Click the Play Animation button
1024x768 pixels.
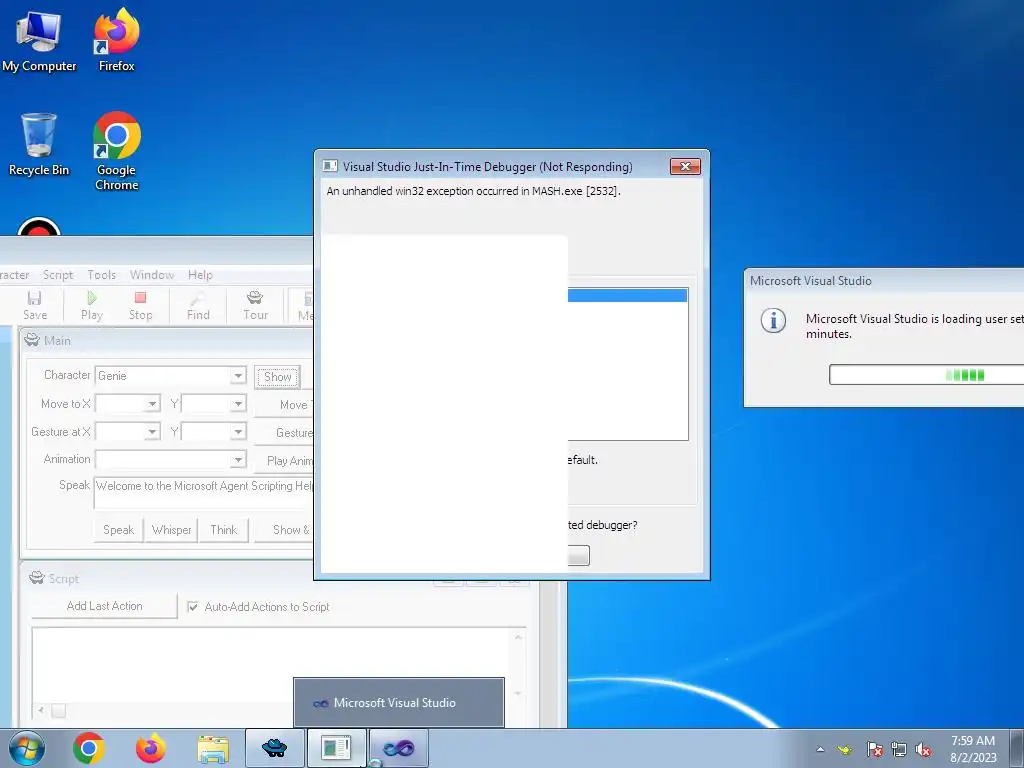click(284, 460)
